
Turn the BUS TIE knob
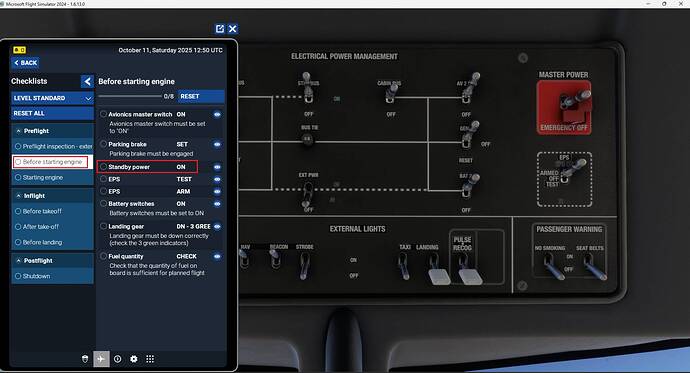coord(308,139)
